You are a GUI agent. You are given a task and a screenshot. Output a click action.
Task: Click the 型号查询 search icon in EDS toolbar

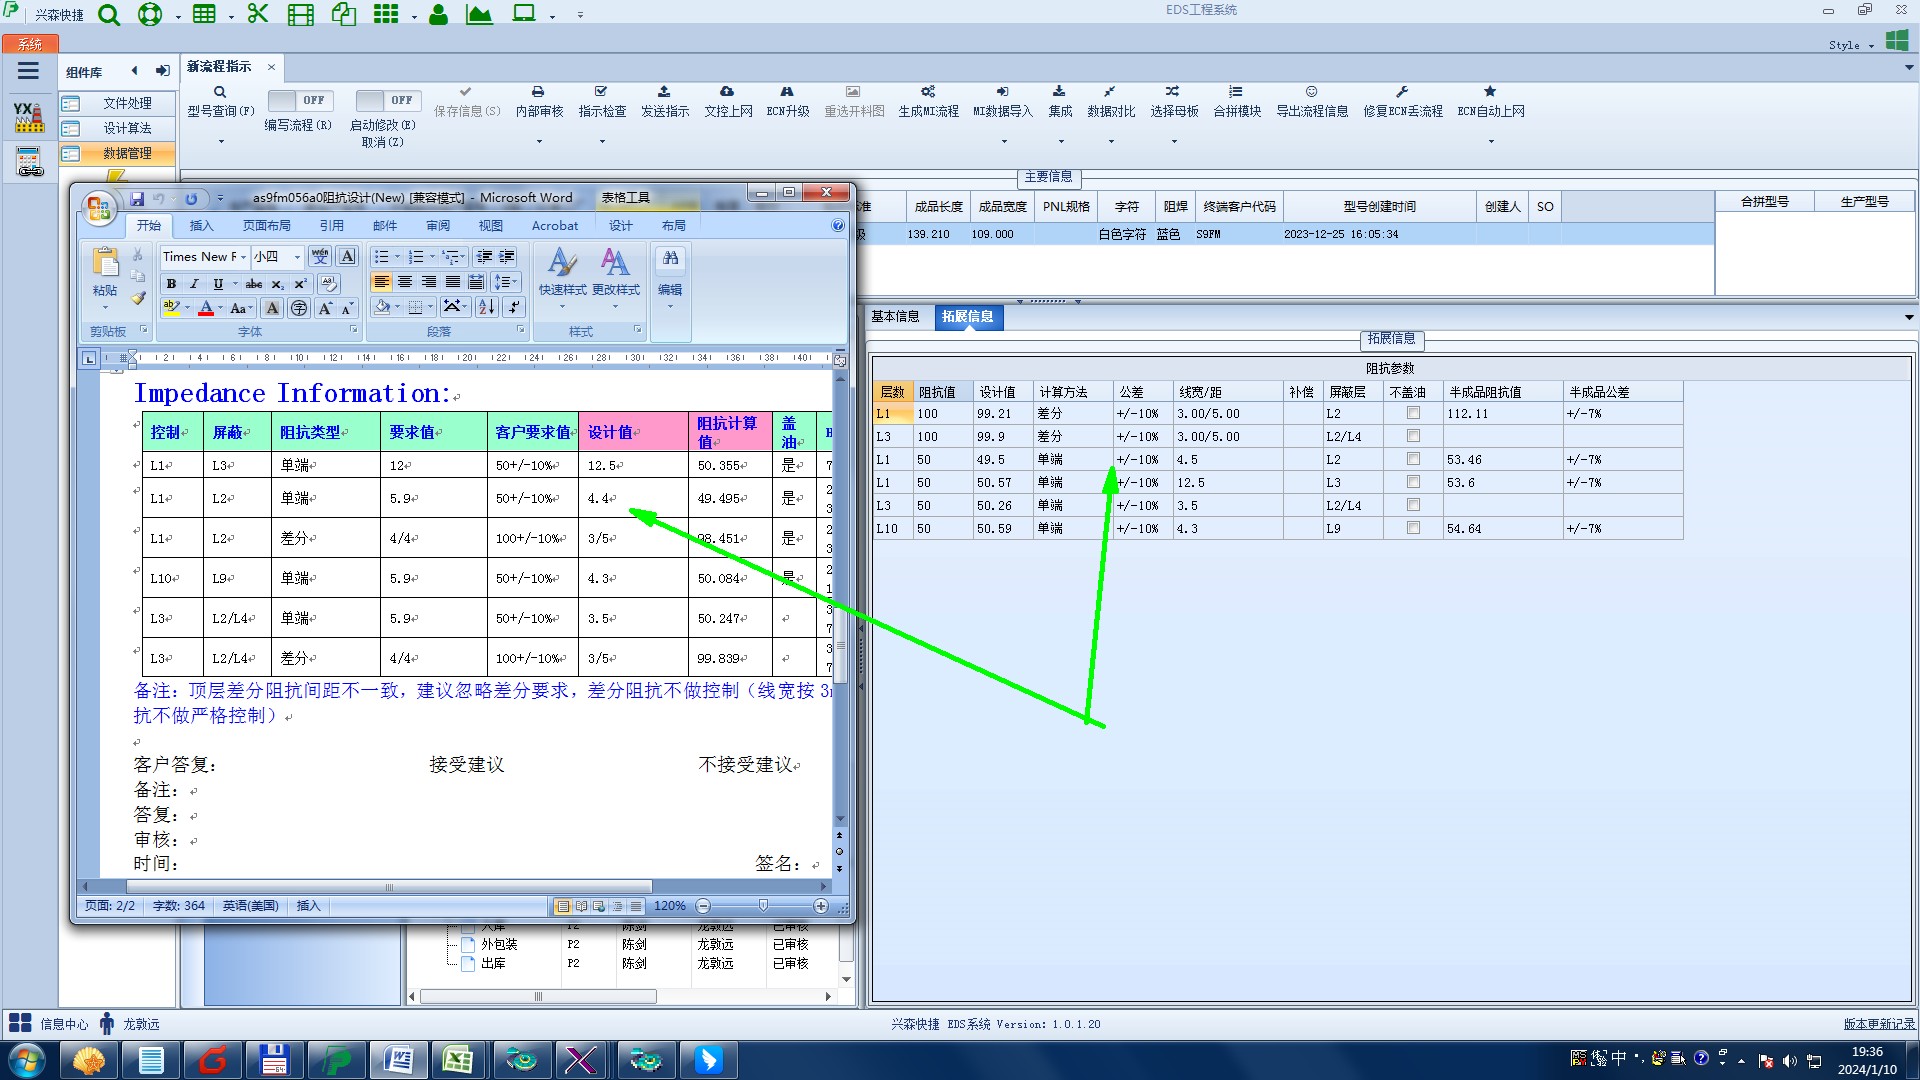(x=220, y=92)
